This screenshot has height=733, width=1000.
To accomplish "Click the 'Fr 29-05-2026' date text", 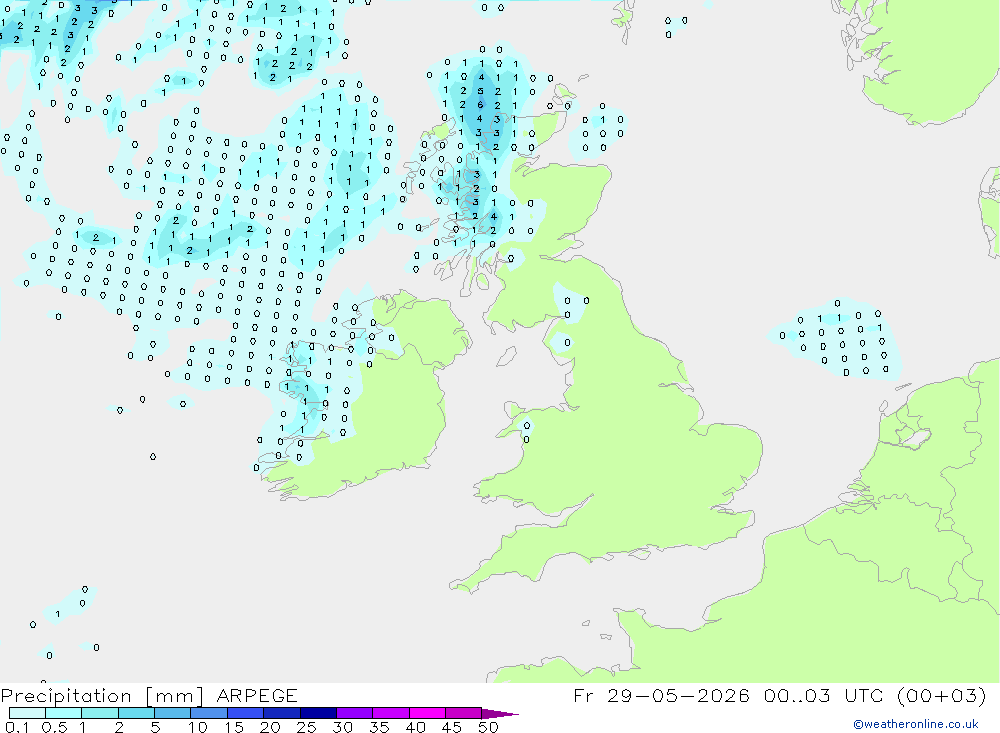I will coord(661,695).
